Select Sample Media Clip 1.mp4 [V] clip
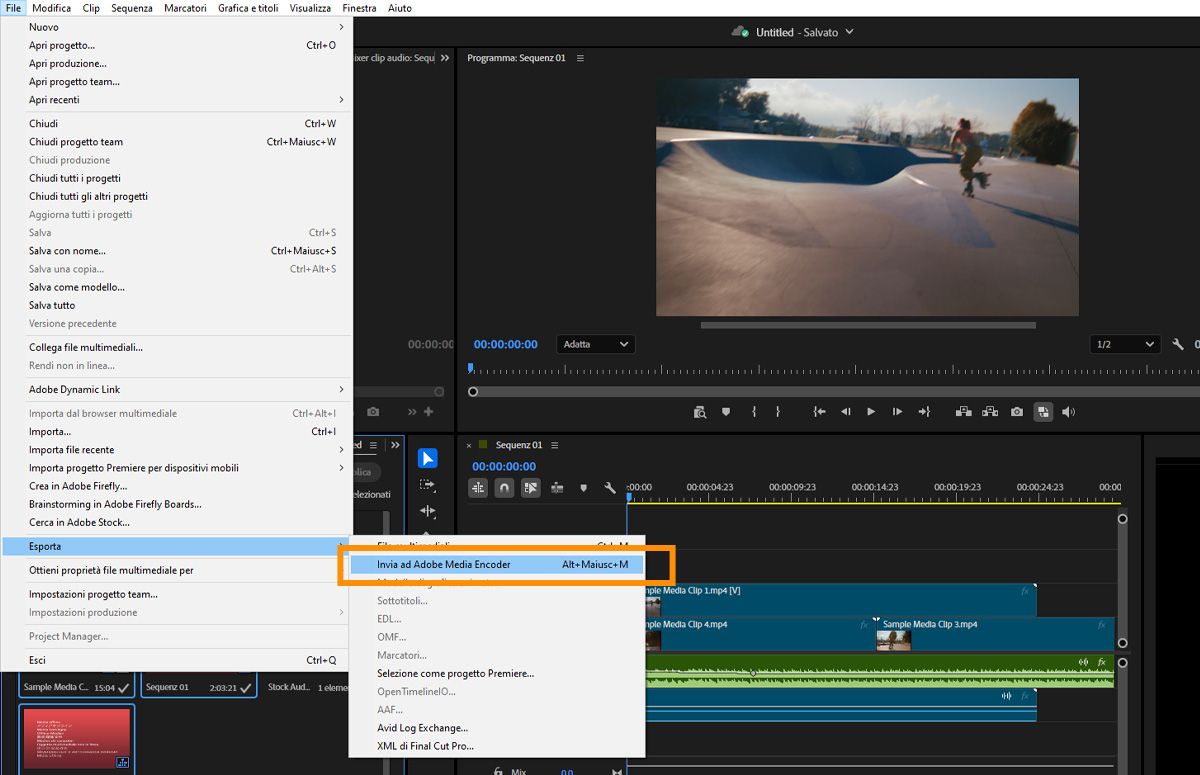This screenshot has height=775, width=1200. tap(840, 600)
